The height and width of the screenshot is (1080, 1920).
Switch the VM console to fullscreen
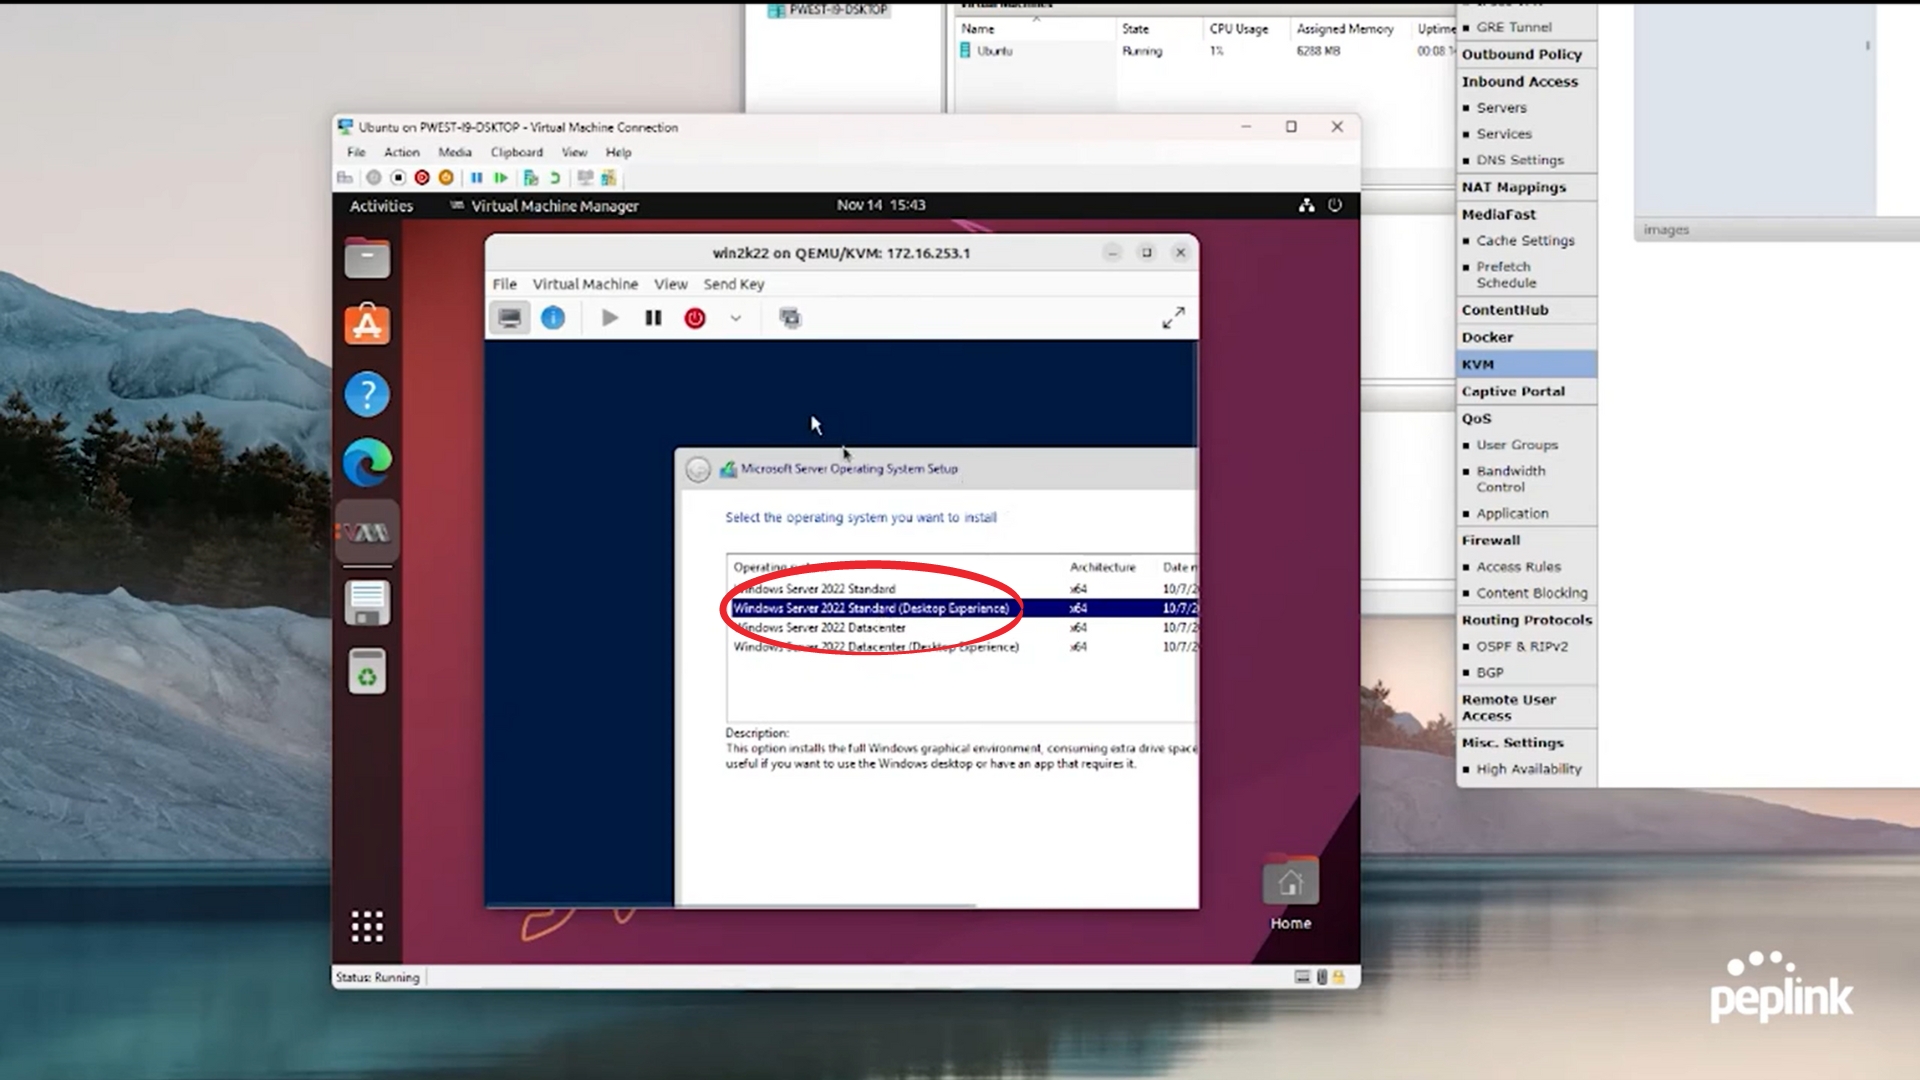click(x=1173, y=318)
